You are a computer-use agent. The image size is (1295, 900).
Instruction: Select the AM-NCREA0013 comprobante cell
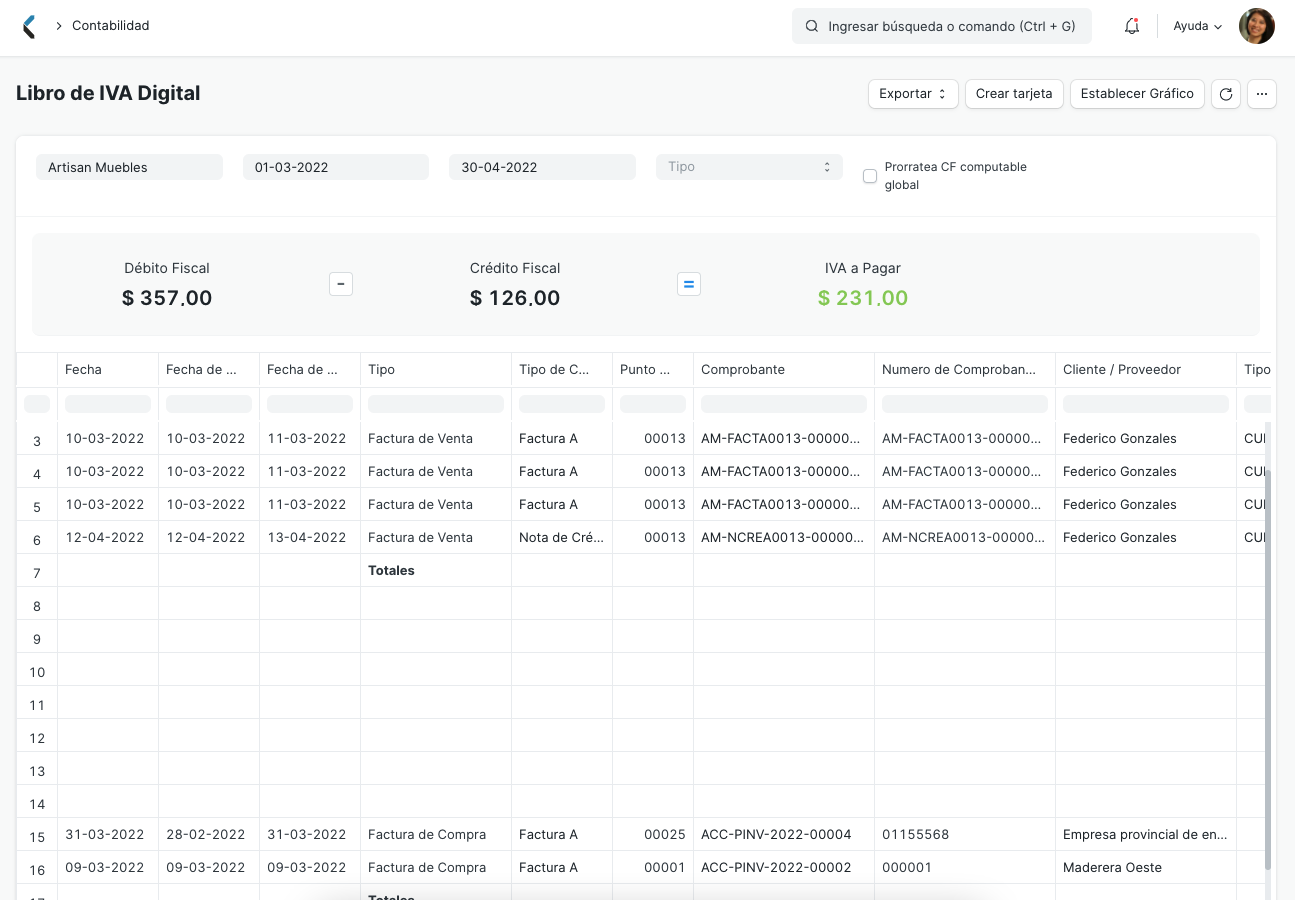click(784, 538)
